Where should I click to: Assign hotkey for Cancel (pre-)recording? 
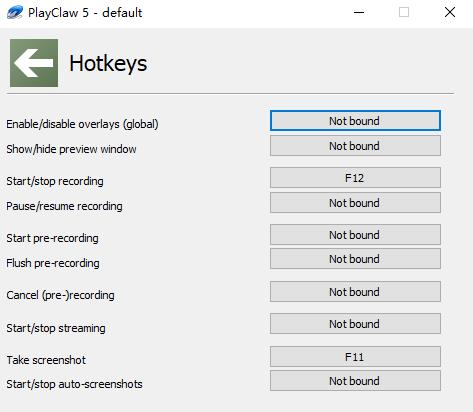click(x=355, y=292)
